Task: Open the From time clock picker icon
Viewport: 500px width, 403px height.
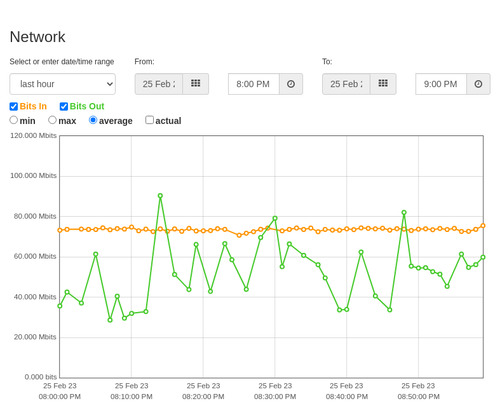Action: (291, 84)
